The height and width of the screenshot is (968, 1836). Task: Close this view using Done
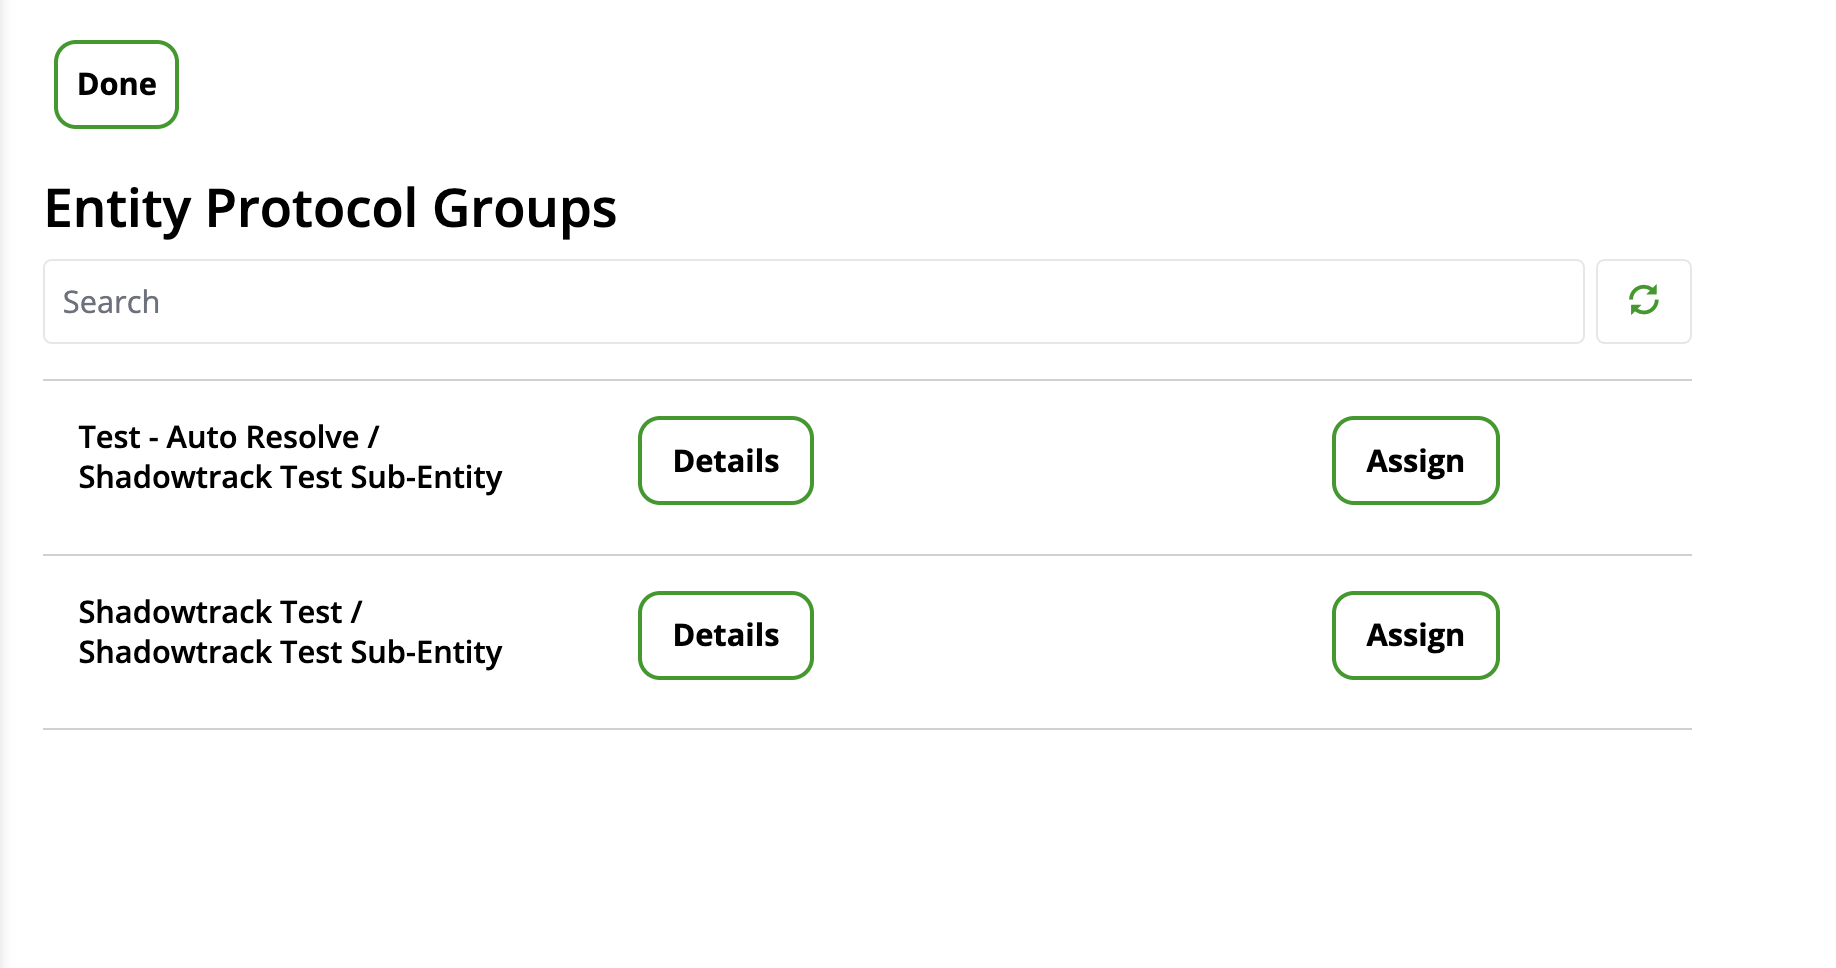(116, 84)
